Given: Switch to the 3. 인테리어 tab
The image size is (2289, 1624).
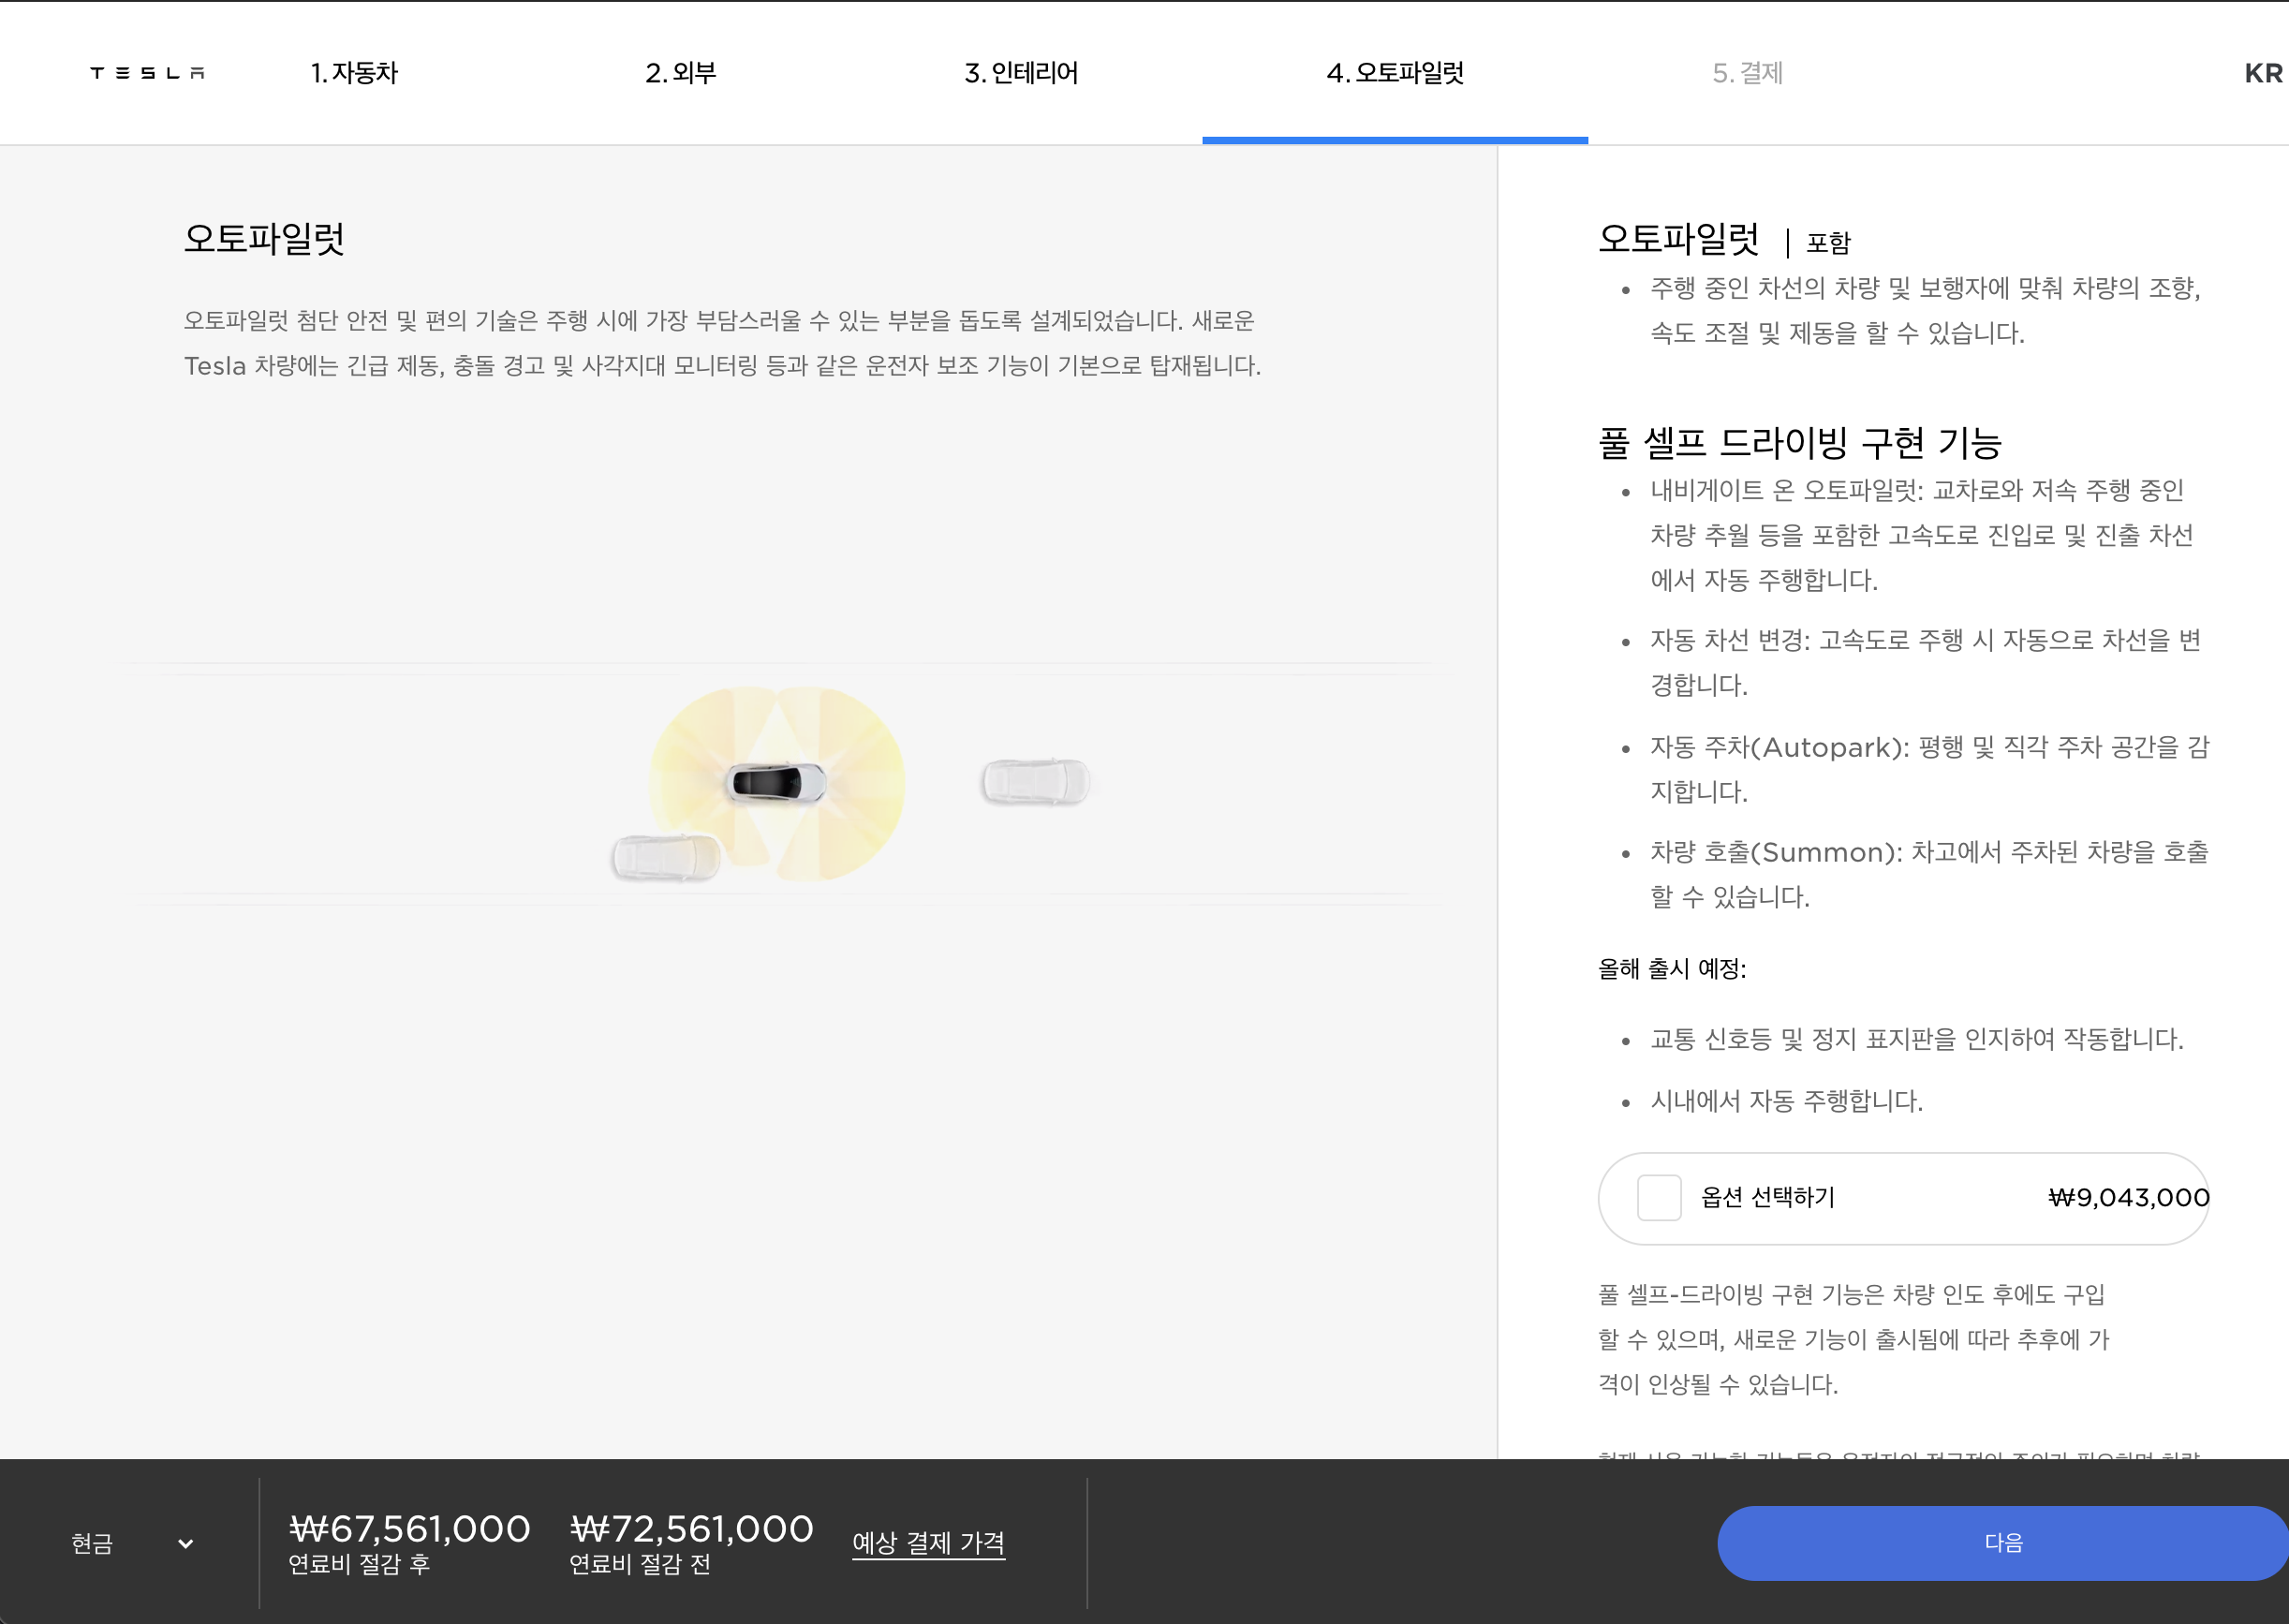Looking at the screenshot, I should point(1021,73).
